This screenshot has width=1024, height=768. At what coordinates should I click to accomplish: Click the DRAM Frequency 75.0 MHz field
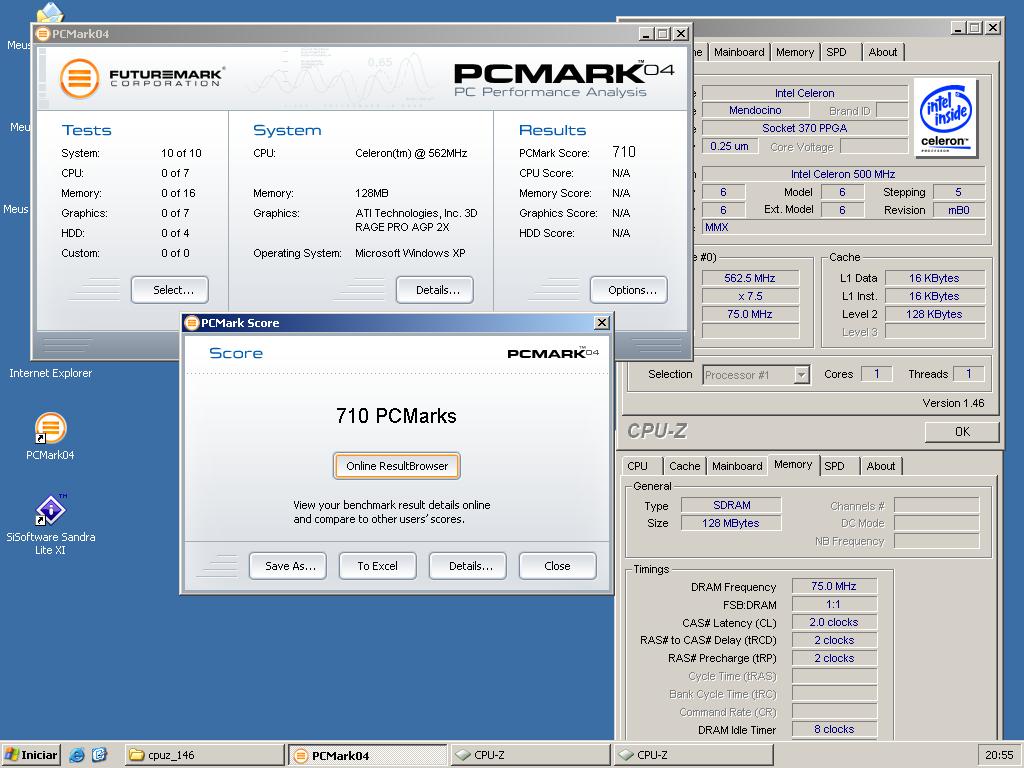tap(834, 586)
